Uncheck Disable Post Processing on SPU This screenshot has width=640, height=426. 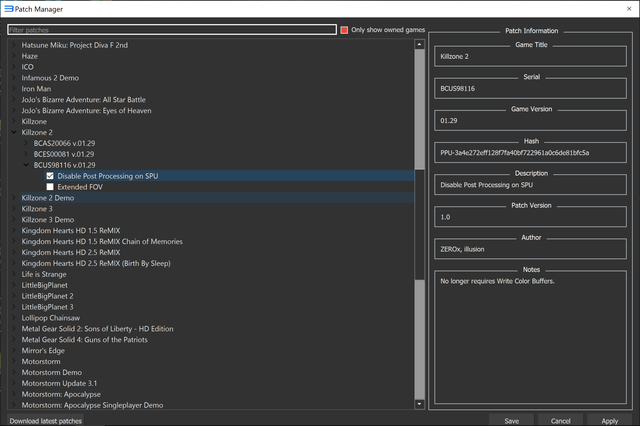(x=50, y=176)
